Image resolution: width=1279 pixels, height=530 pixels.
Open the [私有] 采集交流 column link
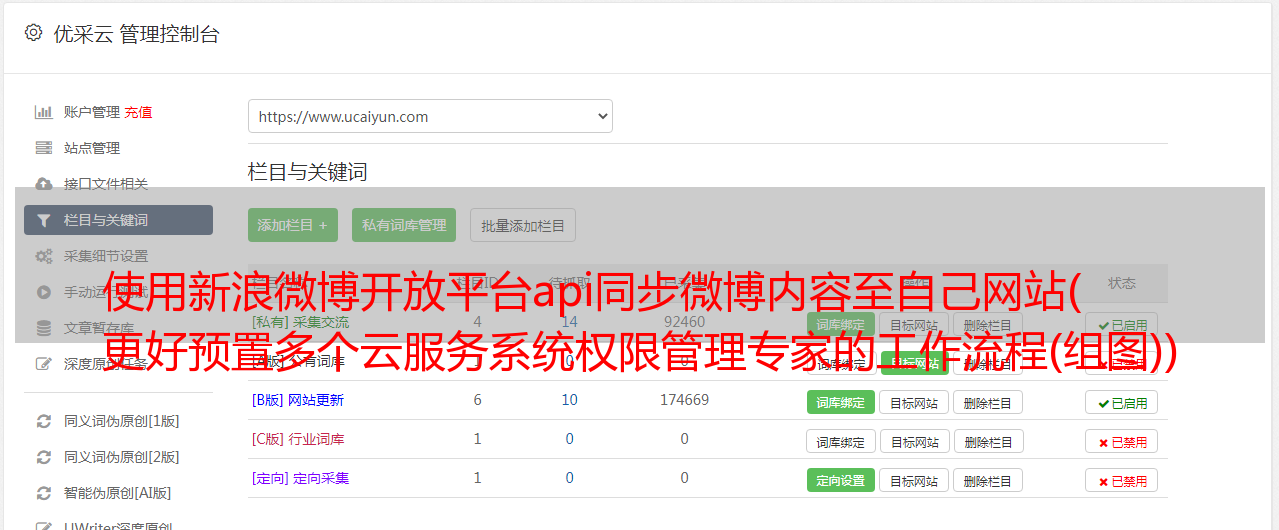(x=300, y=322)
